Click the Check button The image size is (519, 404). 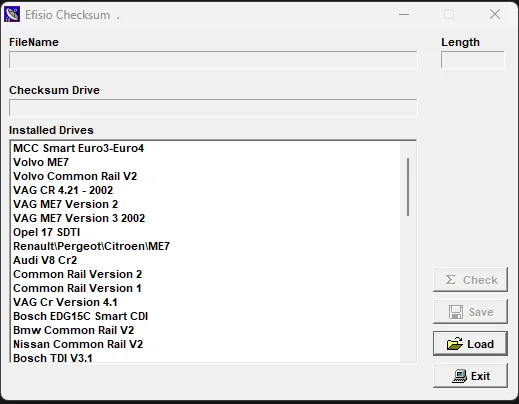tap(470, 280)
